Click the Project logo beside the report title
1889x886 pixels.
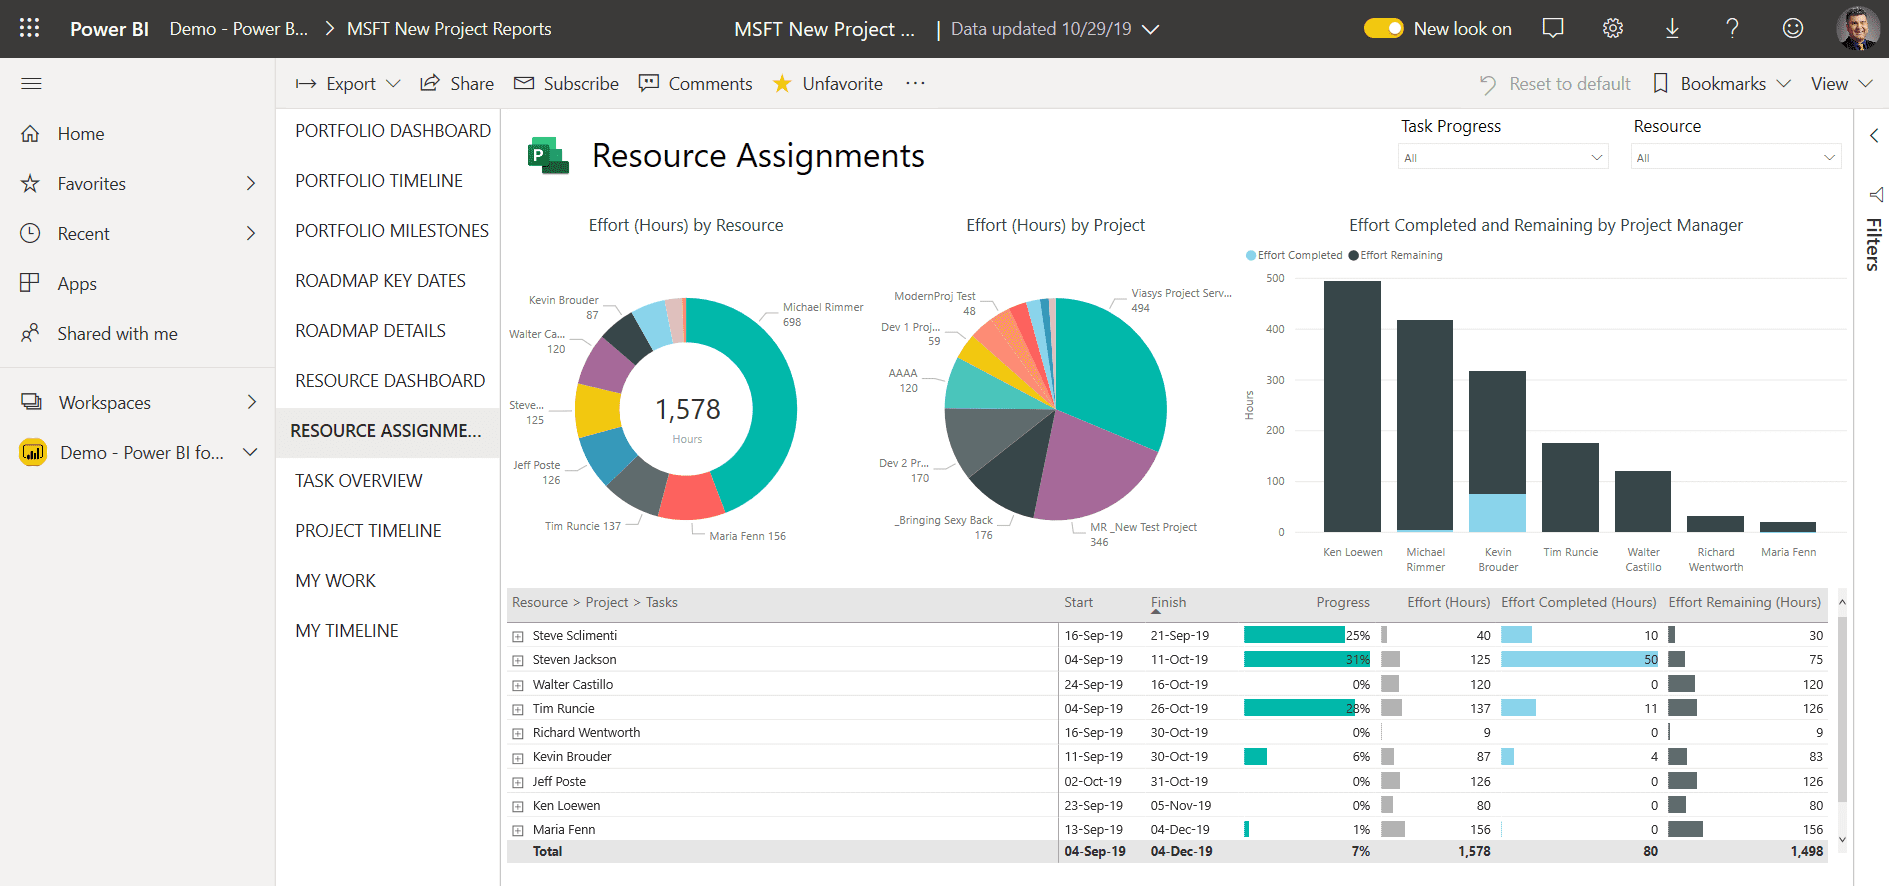pyautogui.click(x=548, y=156)
